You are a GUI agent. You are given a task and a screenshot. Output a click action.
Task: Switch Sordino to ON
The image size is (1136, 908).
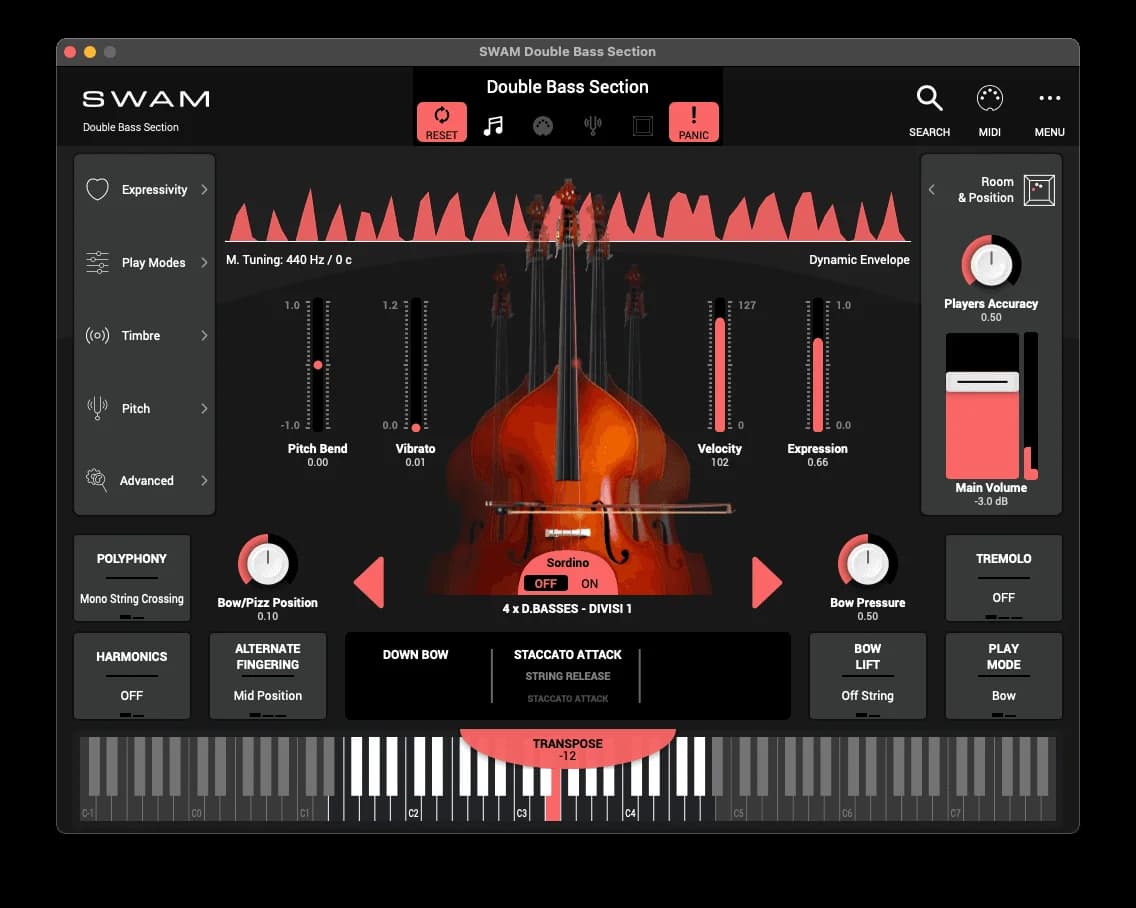pyautogui.click(x=590, y=584)
